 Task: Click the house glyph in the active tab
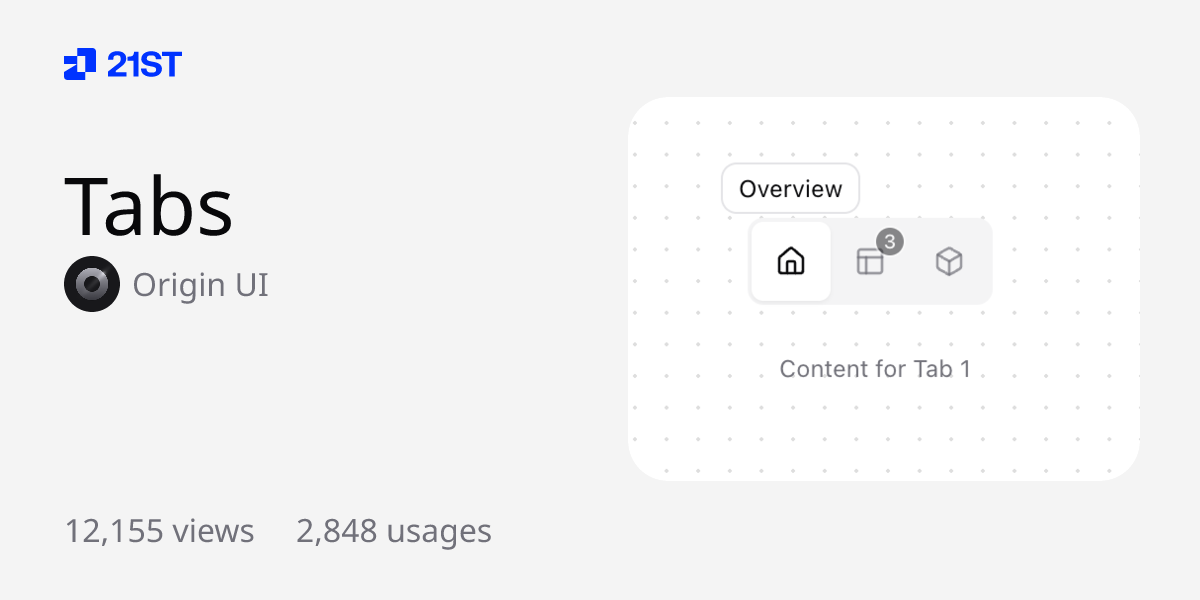(x=791, y=262)
